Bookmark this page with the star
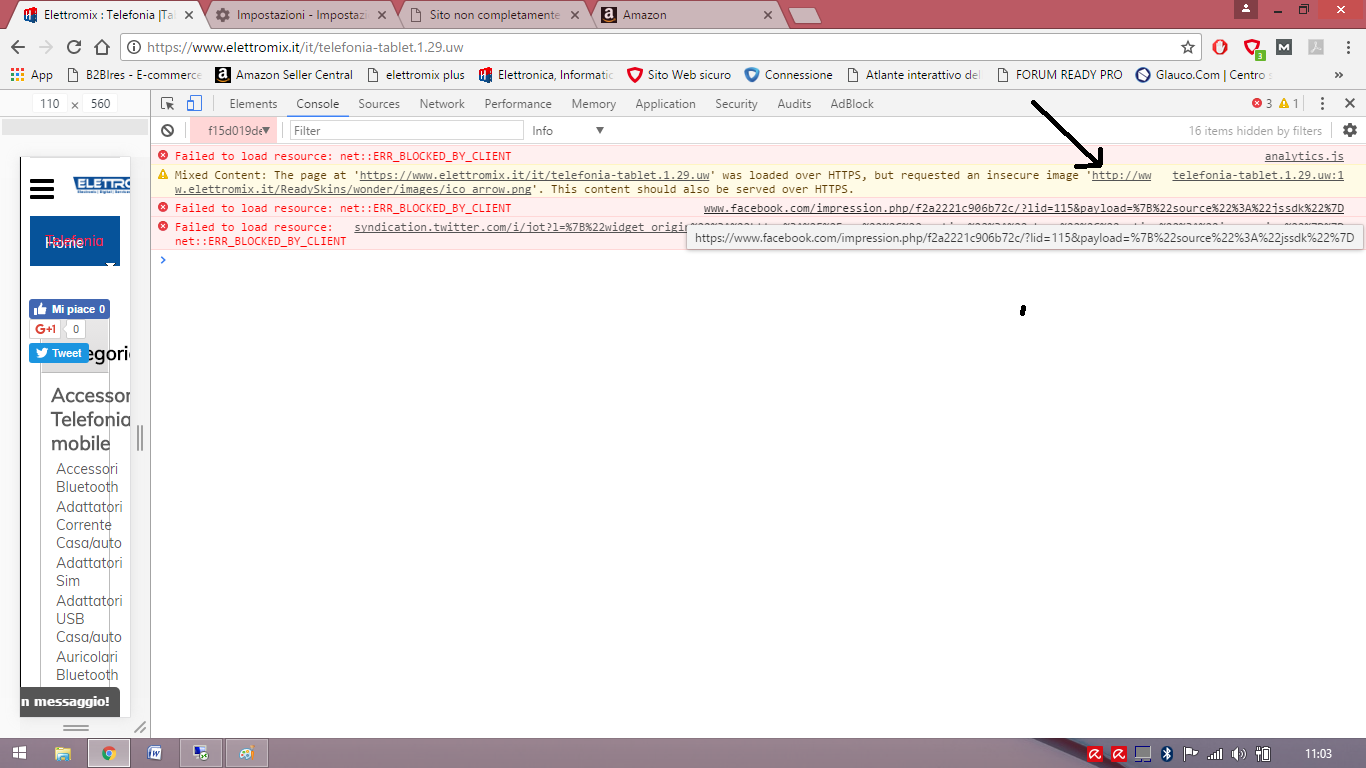This screenshot has width=1366, height=768. [1188, 47]
